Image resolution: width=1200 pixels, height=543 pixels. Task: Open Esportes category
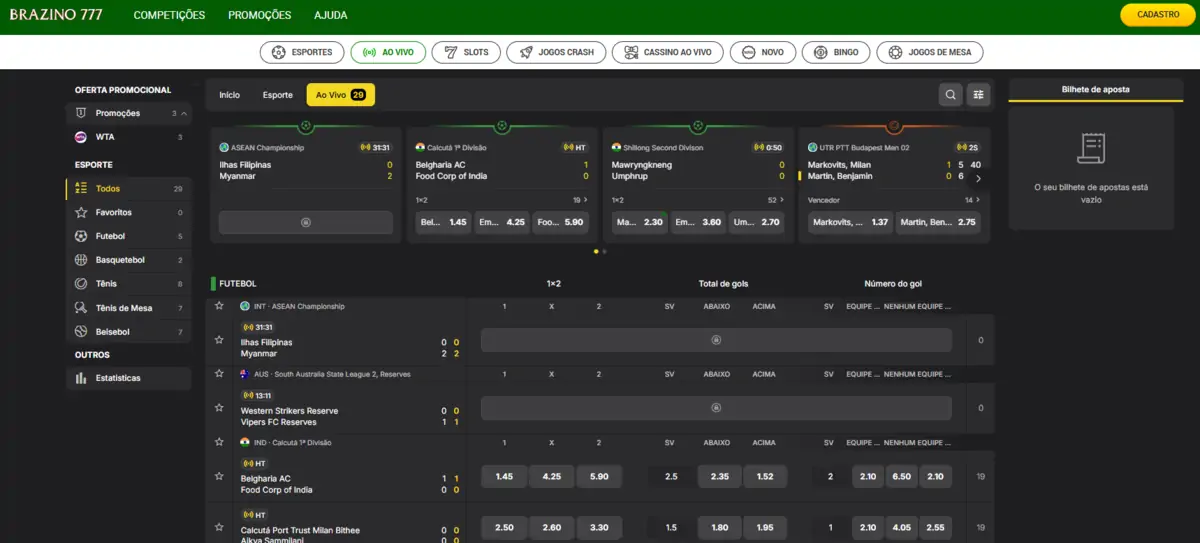click(301, 52)
